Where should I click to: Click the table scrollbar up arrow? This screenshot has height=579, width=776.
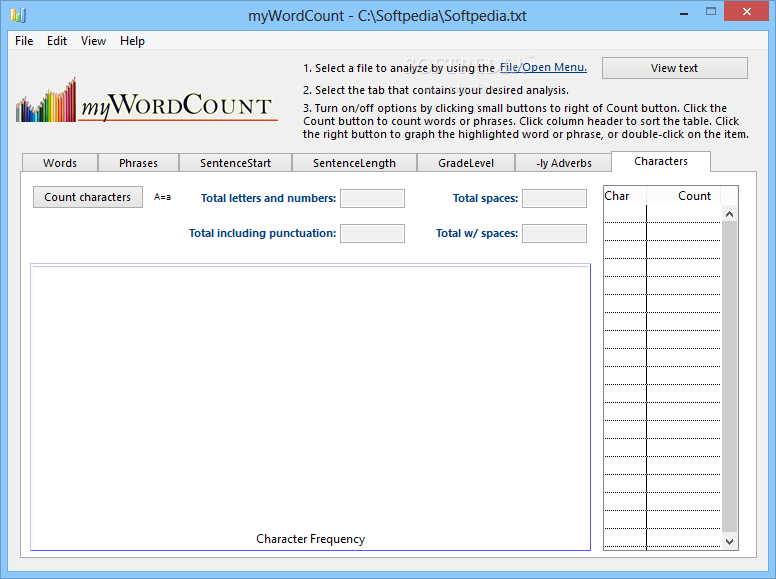click(729, 214)
